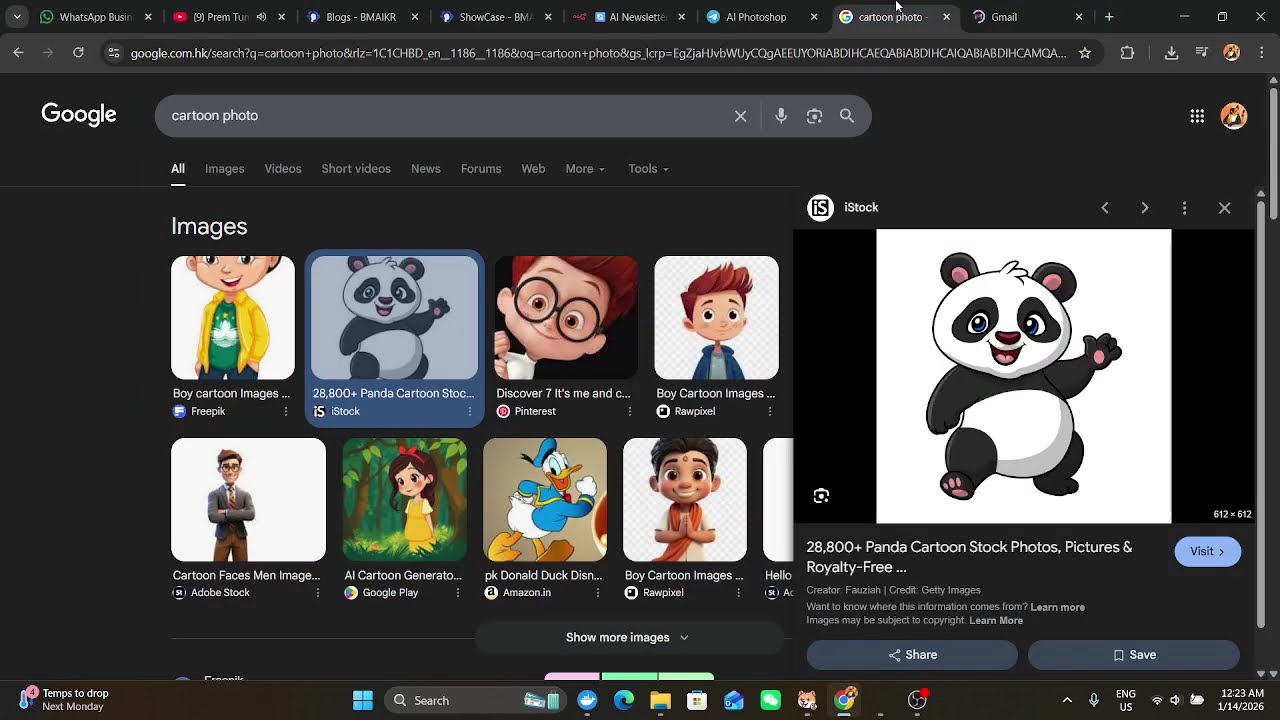
Task: Select the All results tab
Action: pyautogui.click(x=178, y=169)
